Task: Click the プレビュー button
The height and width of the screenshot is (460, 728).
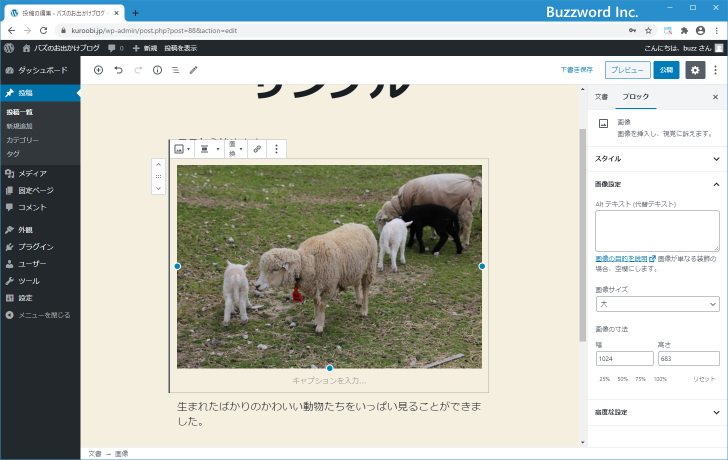Action: 626,70
